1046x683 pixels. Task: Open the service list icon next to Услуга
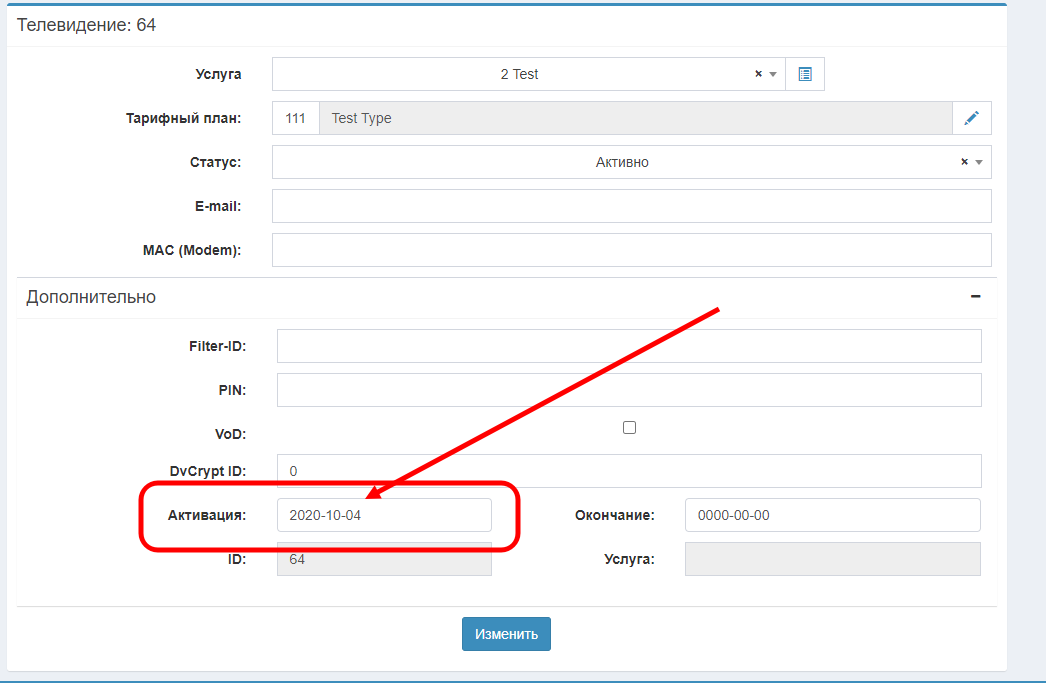(x=805, y=74)
